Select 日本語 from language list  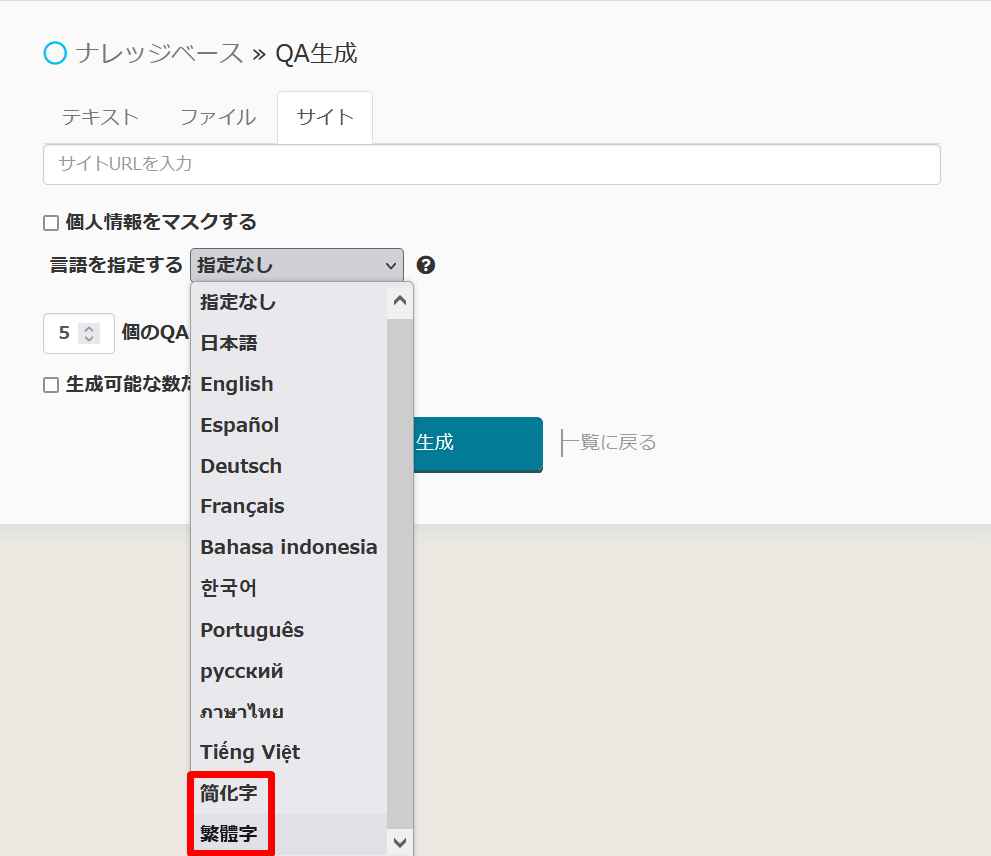(289, 343)
